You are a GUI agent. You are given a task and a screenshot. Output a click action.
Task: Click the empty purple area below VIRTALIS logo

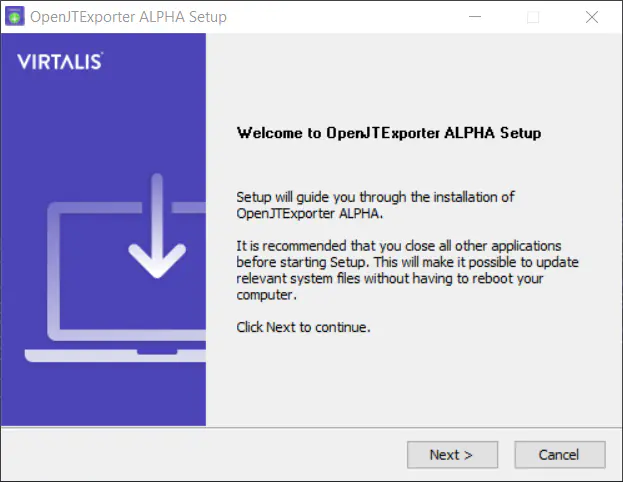pos(103,119)
